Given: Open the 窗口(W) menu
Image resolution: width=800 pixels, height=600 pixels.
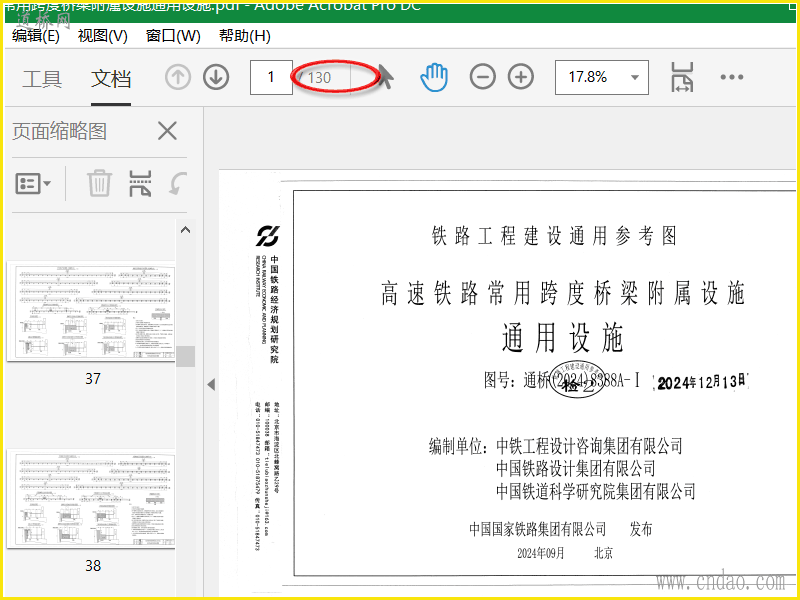Looking at the screenshot, I should (x=173, y=36).
